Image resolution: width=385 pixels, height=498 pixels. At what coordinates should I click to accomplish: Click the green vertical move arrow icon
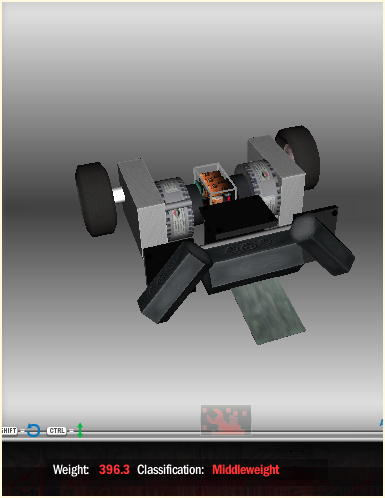click(x=80, y=430)
